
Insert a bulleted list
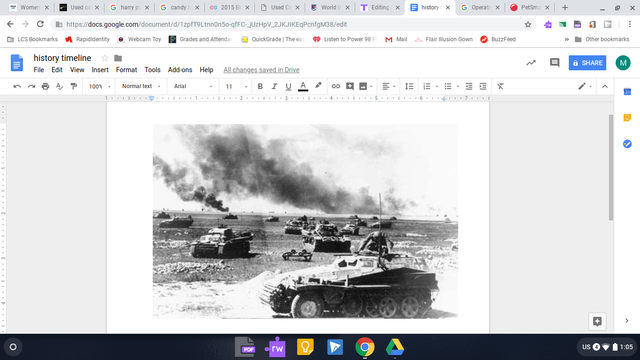pos(448,86)
